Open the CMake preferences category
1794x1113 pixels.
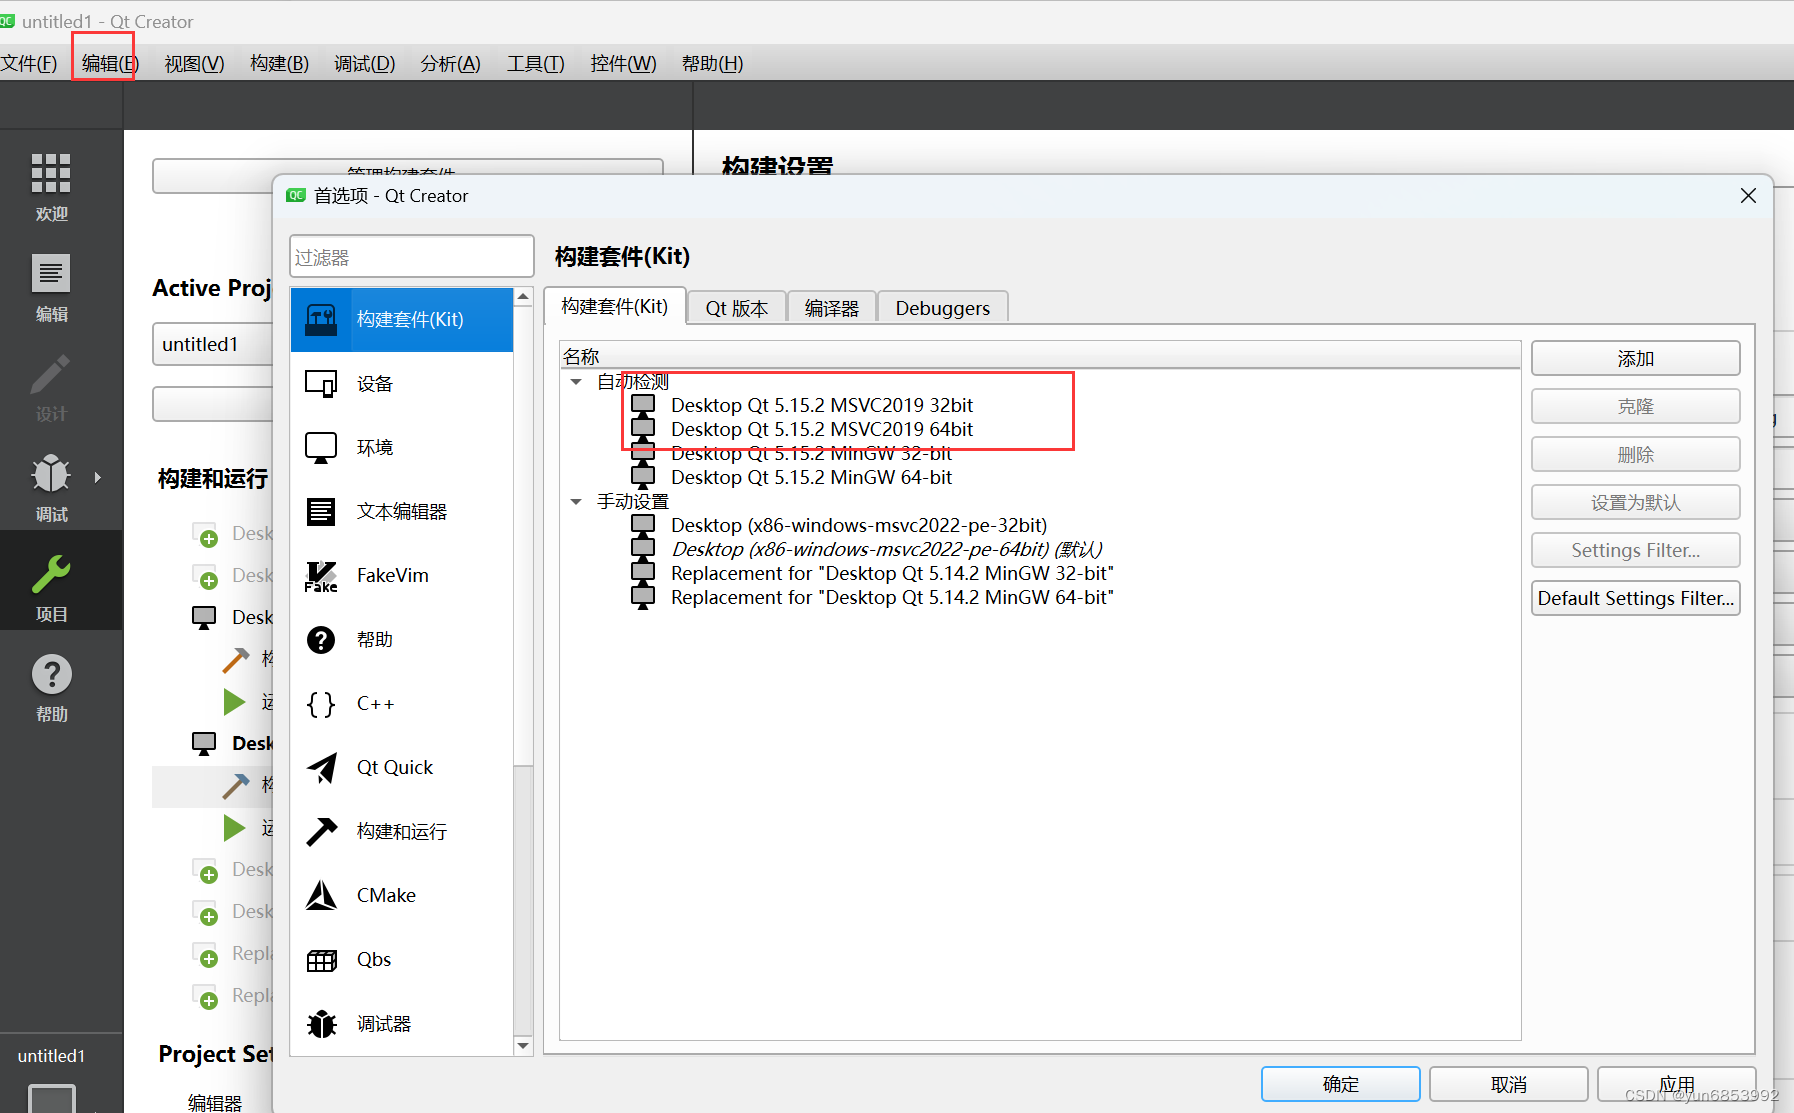pos(402,896)
